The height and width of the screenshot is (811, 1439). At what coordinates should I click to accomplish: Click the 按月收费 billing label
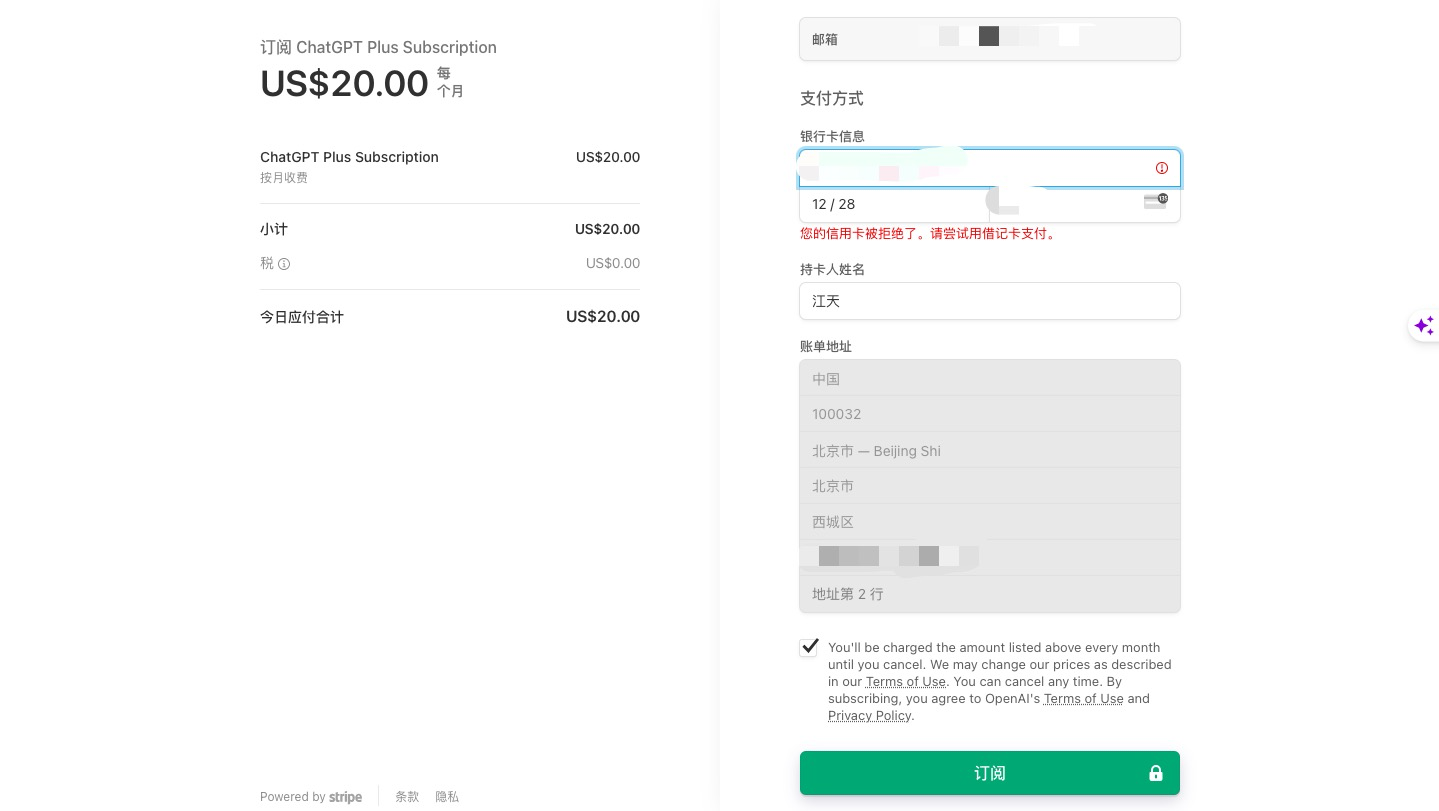point(284,178)
